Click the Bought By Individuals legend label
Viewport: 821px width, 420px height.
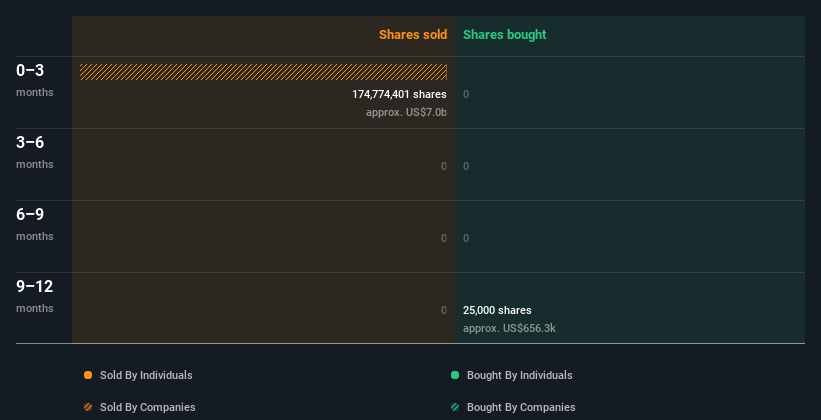(x=519, y=375)
